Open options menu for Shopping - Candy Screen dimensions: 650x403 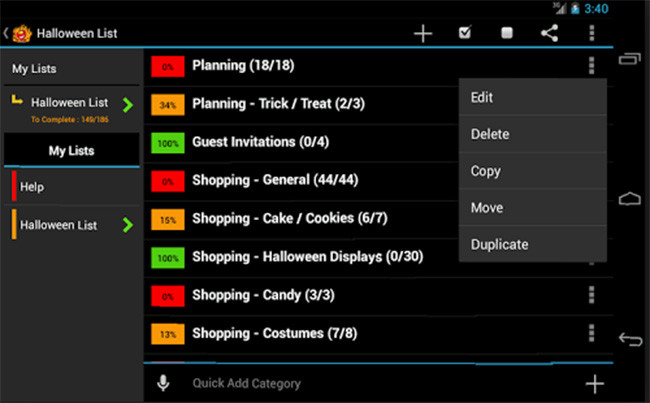[x=592, y=295]
